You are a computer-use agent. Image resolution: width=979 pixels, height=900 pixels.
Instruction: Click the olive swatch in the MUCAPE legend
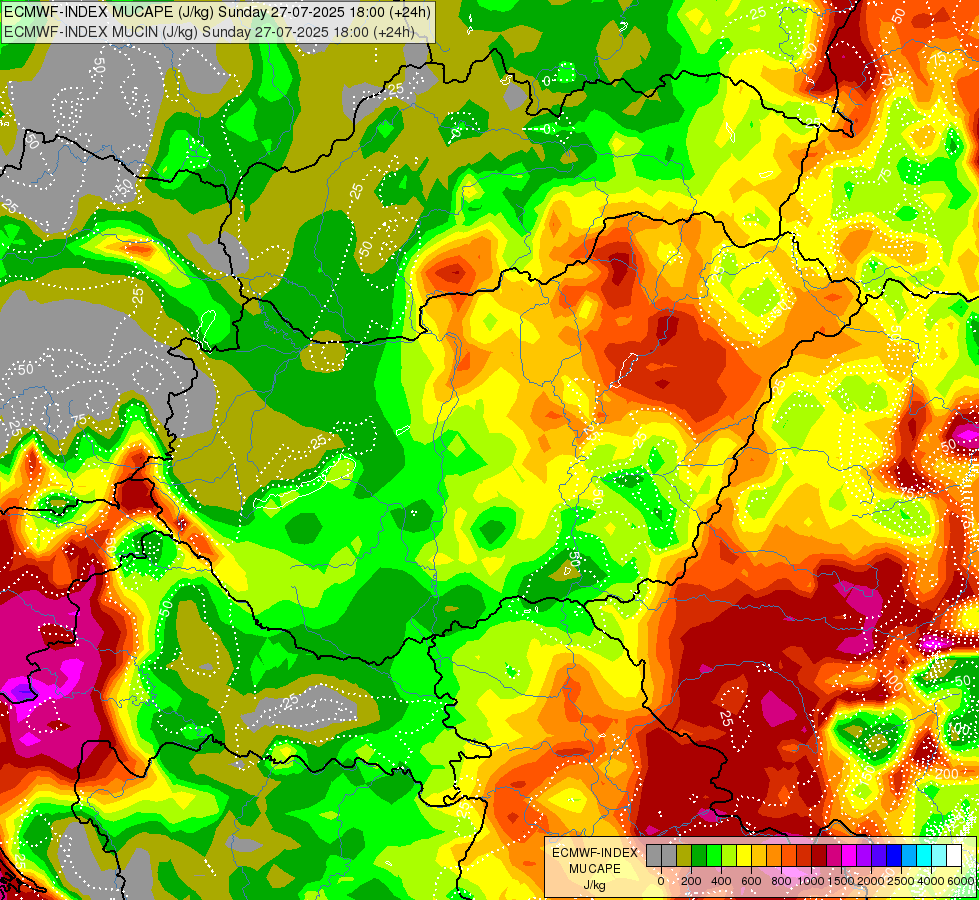[684, 855]
